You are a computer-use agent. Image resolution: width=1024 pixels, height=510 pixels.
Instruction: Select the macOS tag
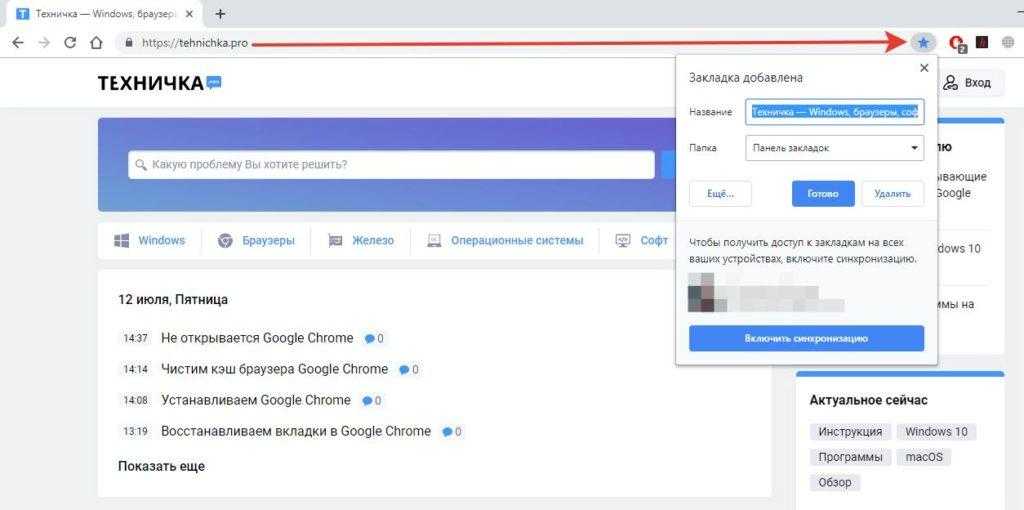coord(924,457)
